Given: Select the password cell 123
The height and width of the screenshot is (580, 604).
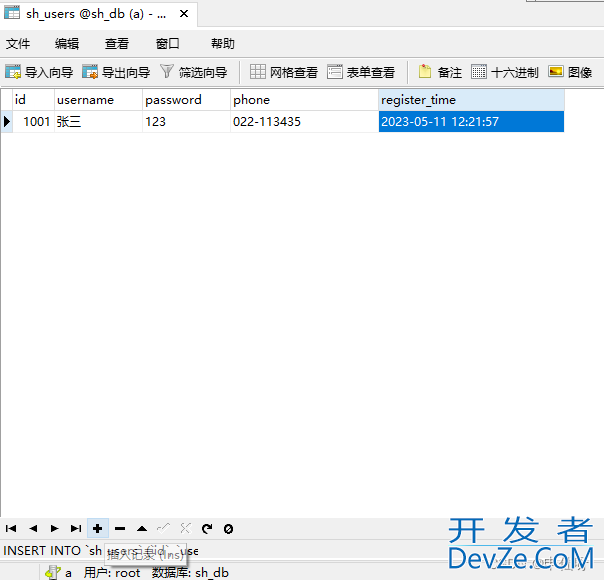Looking at the screenshot, I should (187, 122).
